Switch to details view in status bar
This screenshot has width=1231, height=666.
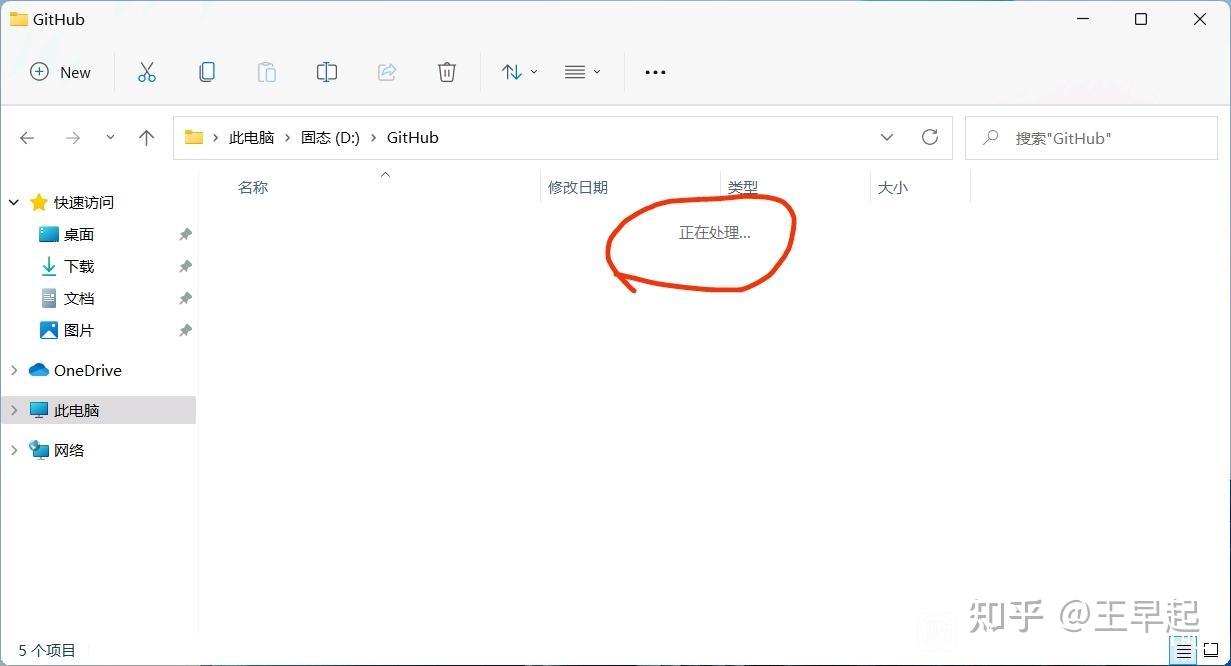(x=1182, y=650)
